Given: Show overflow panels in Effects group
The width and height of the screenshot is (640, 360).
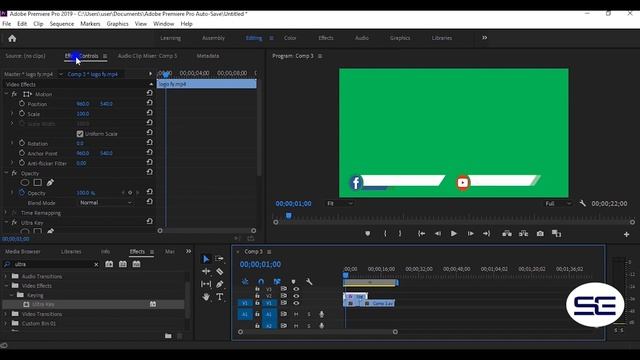Looking at the screenshot, I should coord(189,251).
